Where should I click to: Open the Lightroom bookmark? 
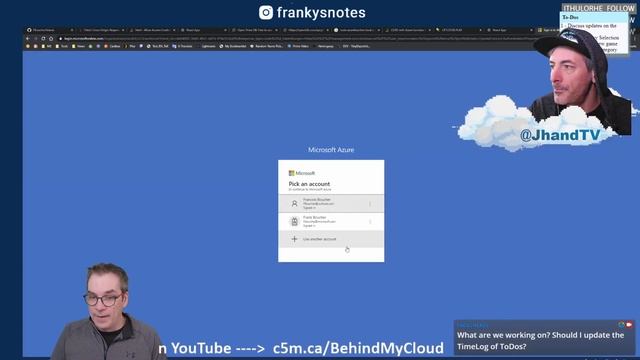click(208, 46)
